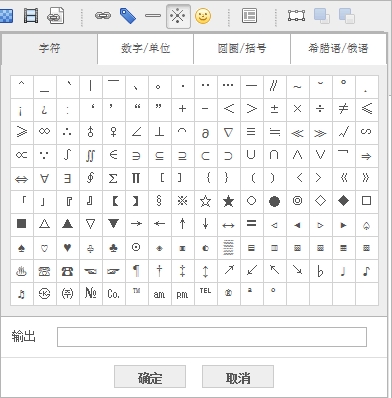Select the right double arrow ⇒
Viewport: 392px width, 398px height.
click(x=366, y=155)
